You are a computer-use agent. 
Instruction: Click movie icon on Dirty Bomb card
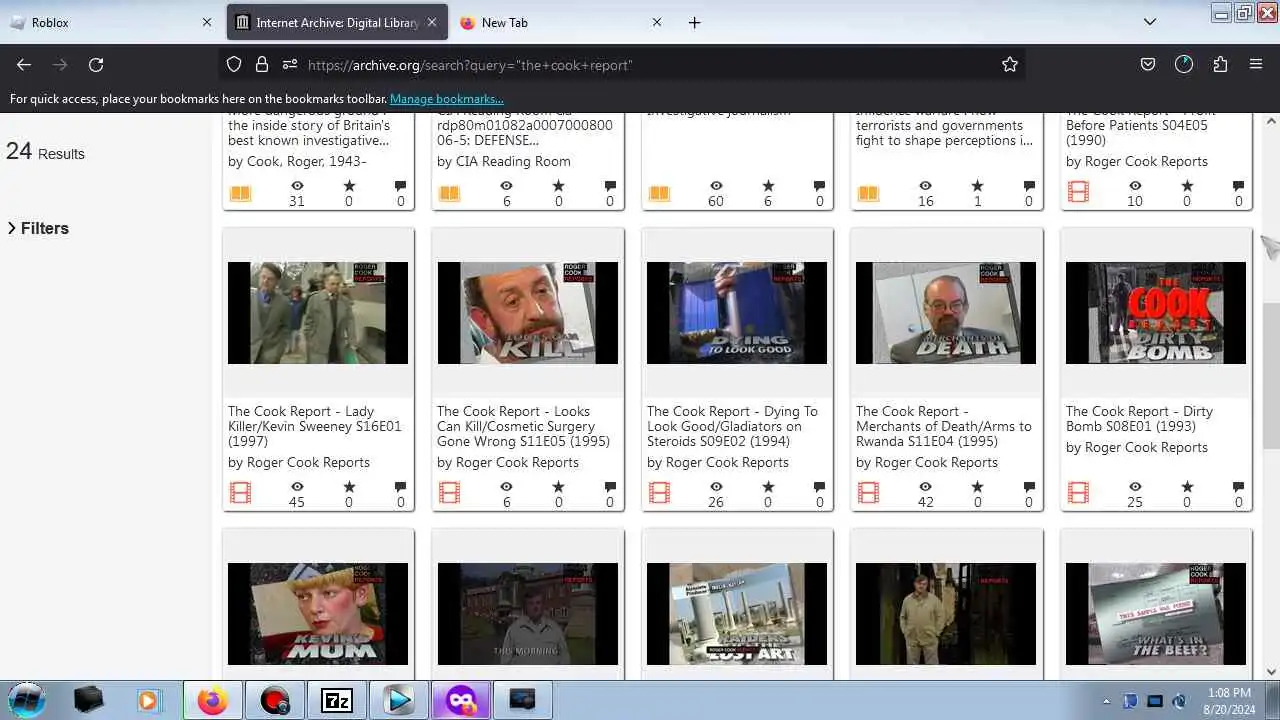point(1078,493)
